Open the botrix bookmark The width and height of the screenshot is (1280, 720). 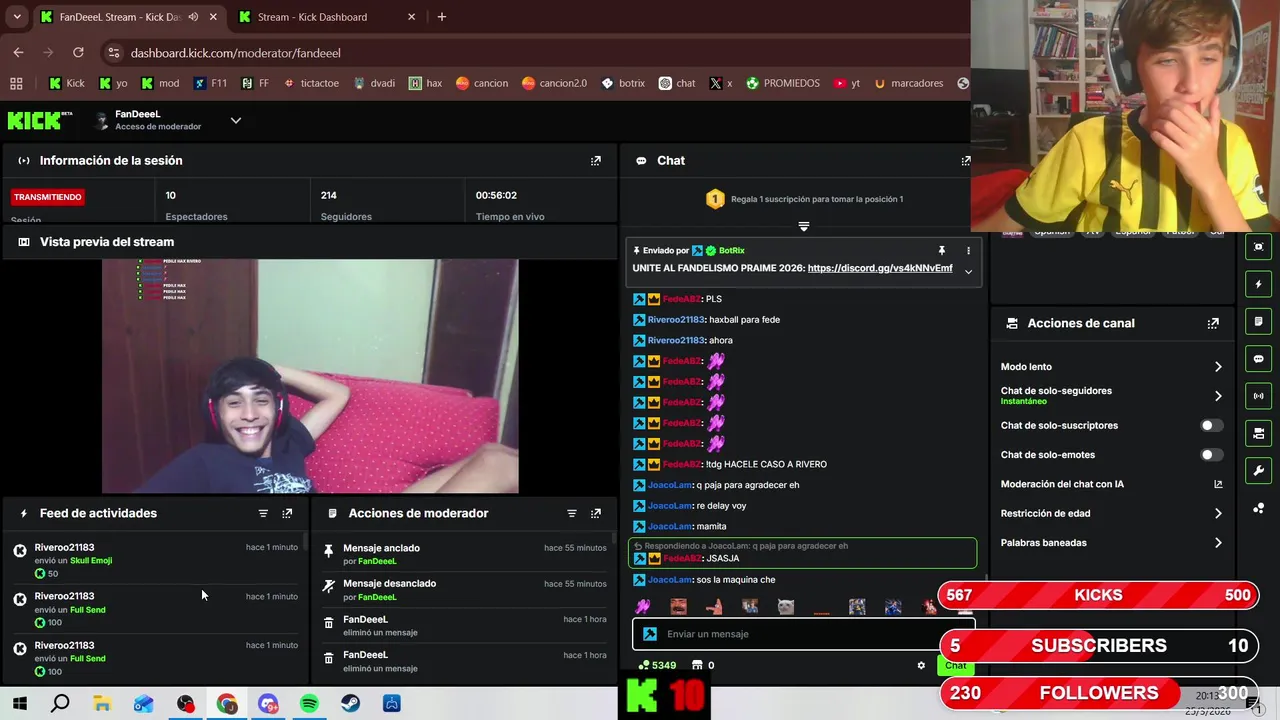pyautogui.click(x=622, y=83)
